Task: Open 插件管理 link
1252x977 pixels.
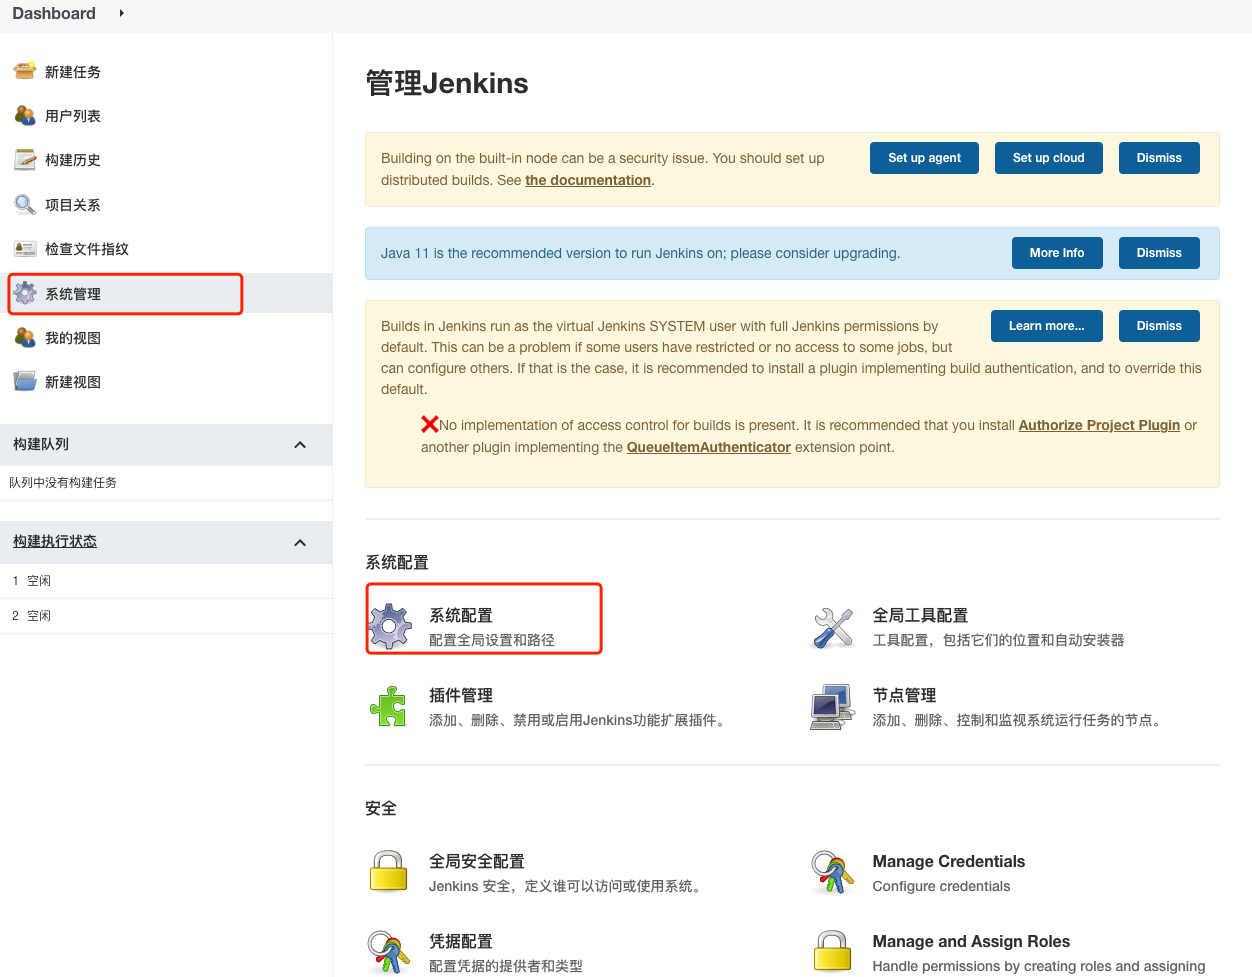Action: [x=461, y=695]
